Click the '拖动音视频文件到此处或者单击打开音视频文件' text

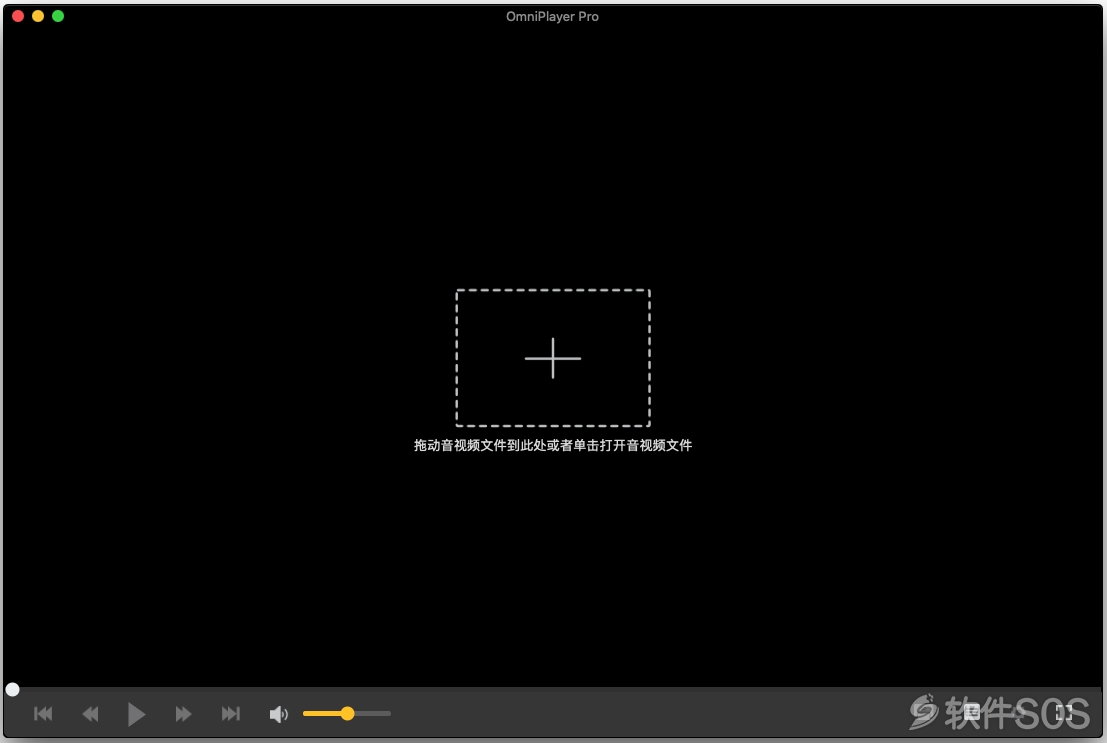click(553, 446)
